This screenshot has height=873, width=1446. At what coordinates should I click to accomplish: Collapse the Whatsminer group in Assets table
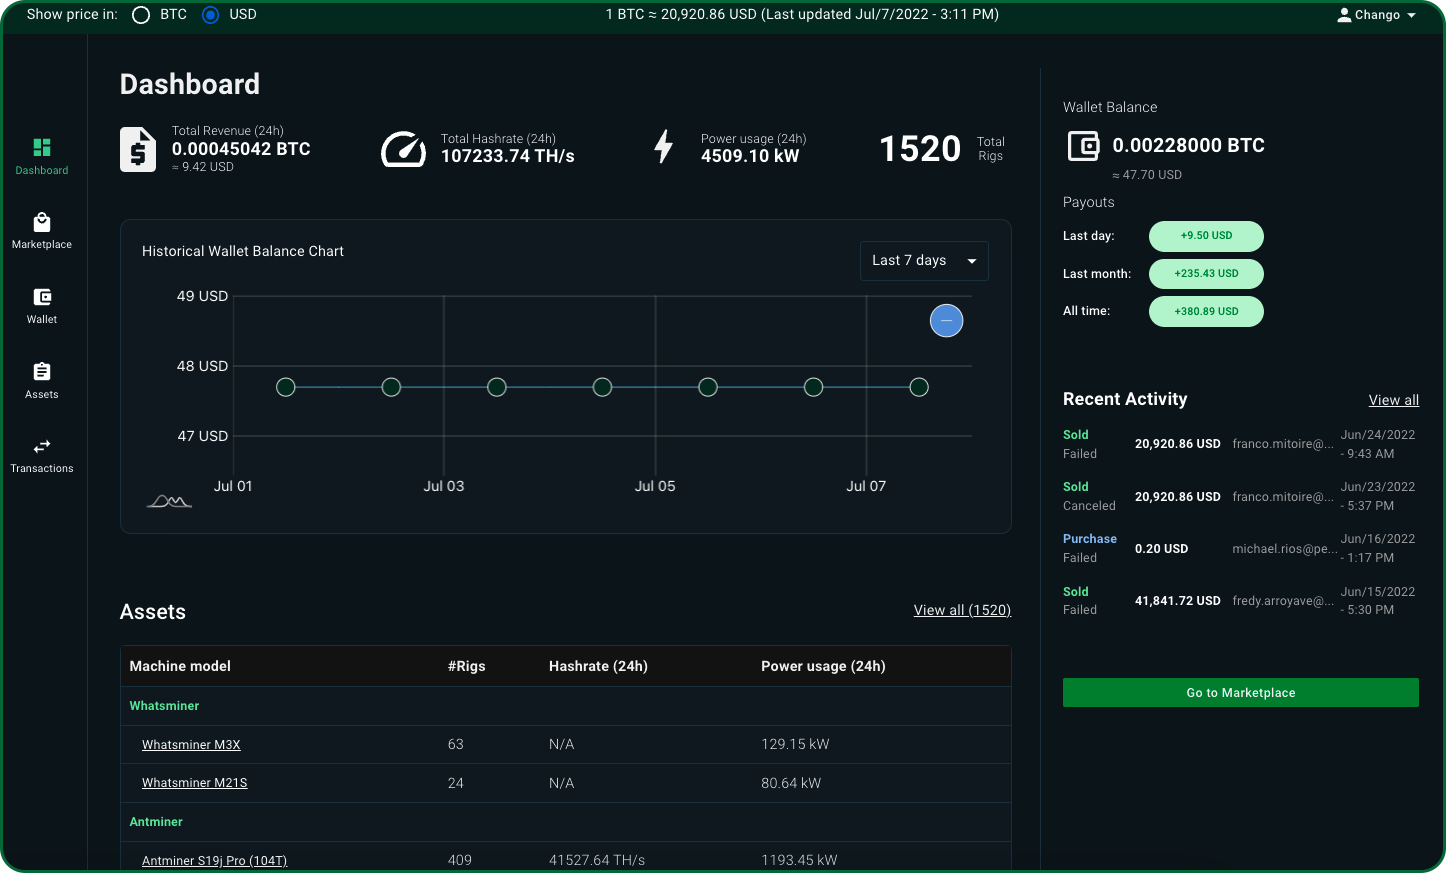(164, 705)
